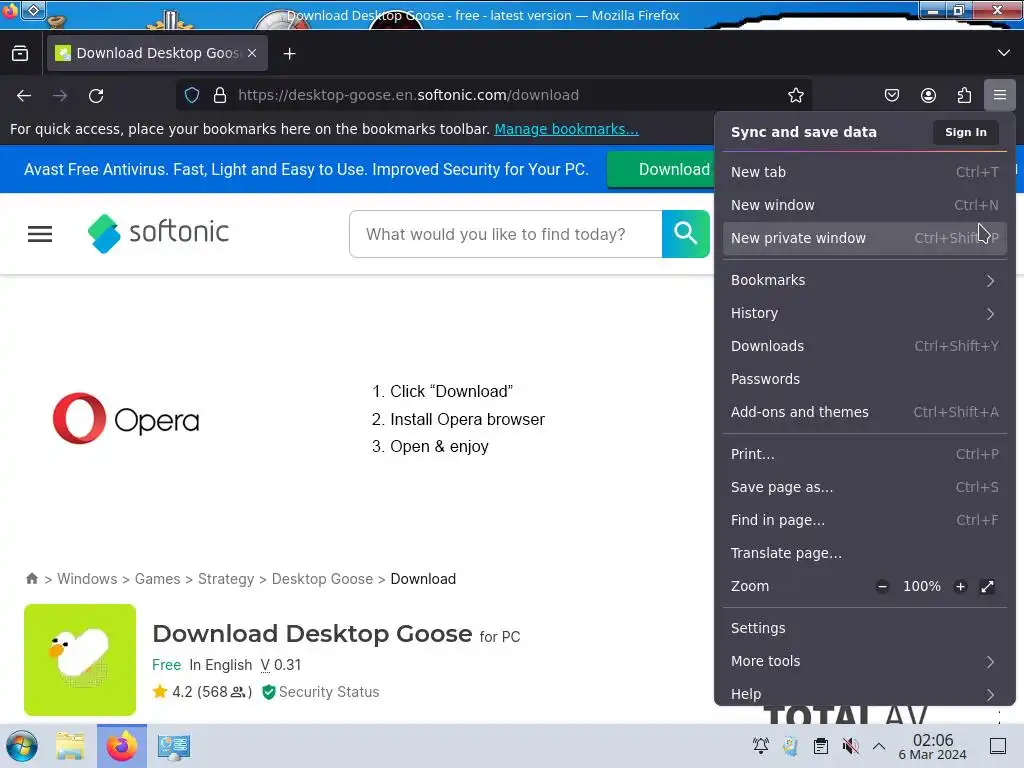Screen dimensions: 1024x768
Task: Click the breadcrumb home icon
Action: [x=32, y=579]
